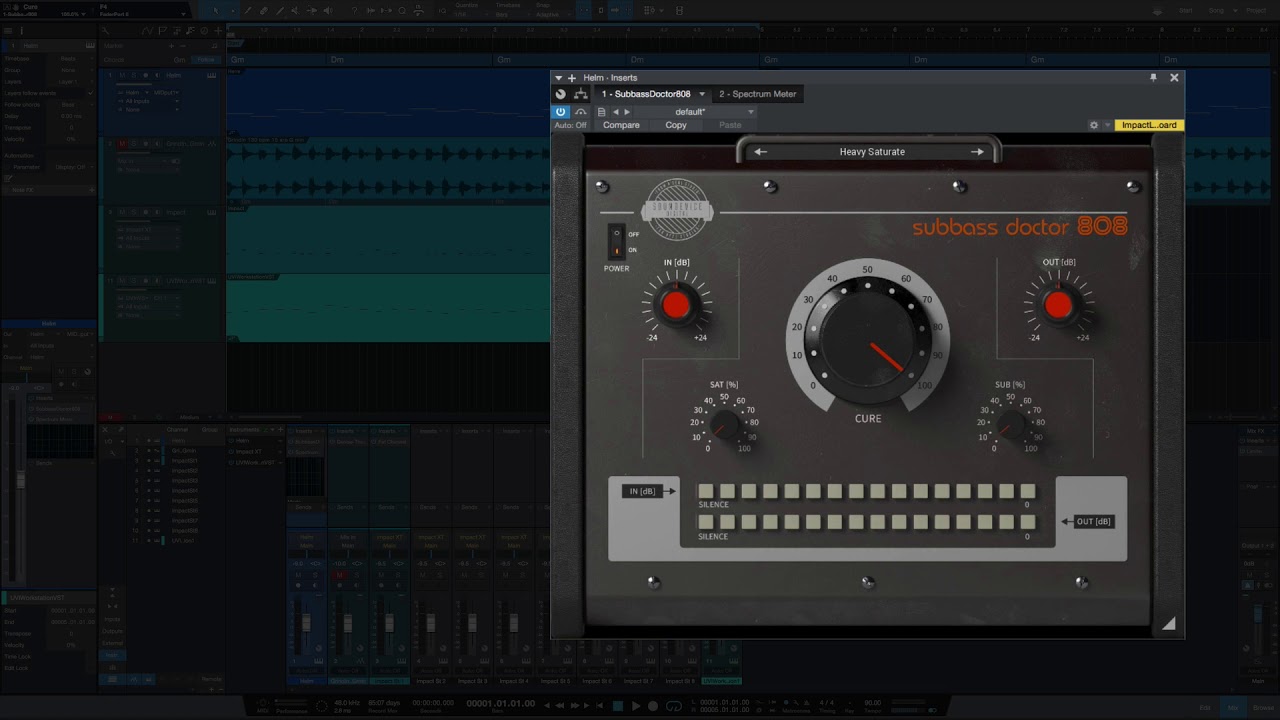Step to previous Subbass Doctor preset arrow

[x=761, y=152]
